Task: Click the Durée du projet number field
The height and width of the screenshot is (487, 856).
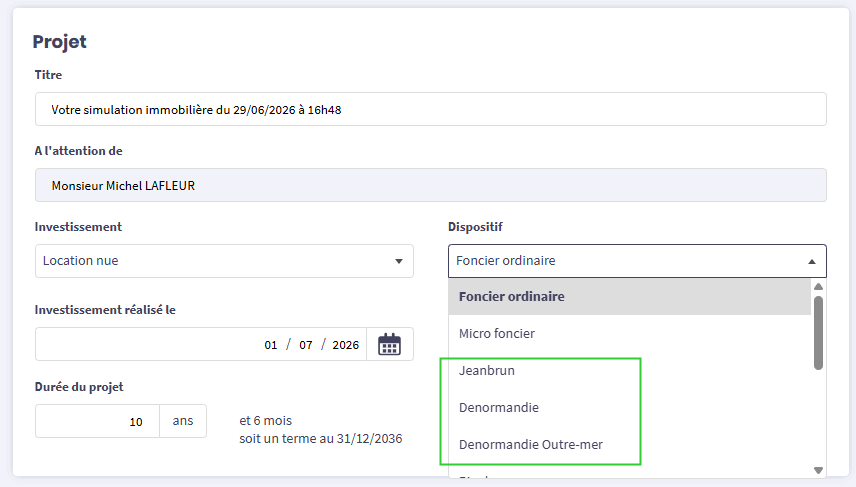Action: [x=97, y=421]
